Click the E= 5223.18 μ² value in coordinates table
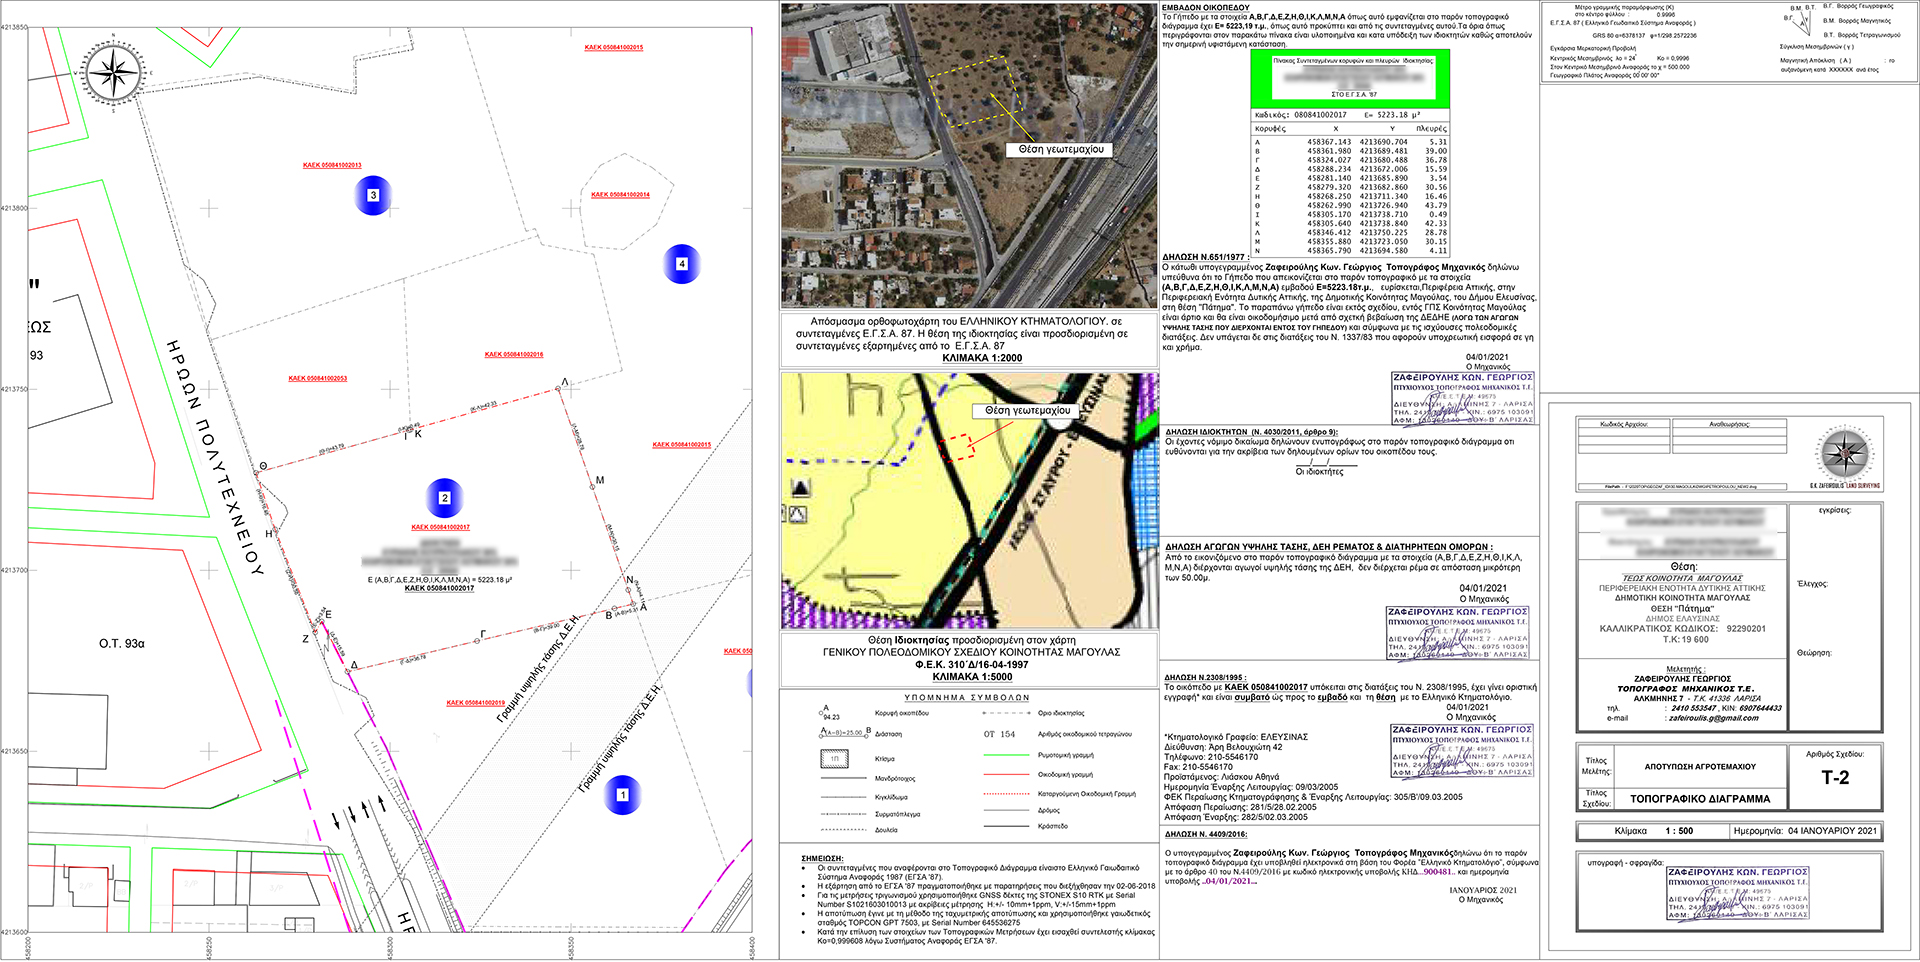 click(x=1392, y=115)
